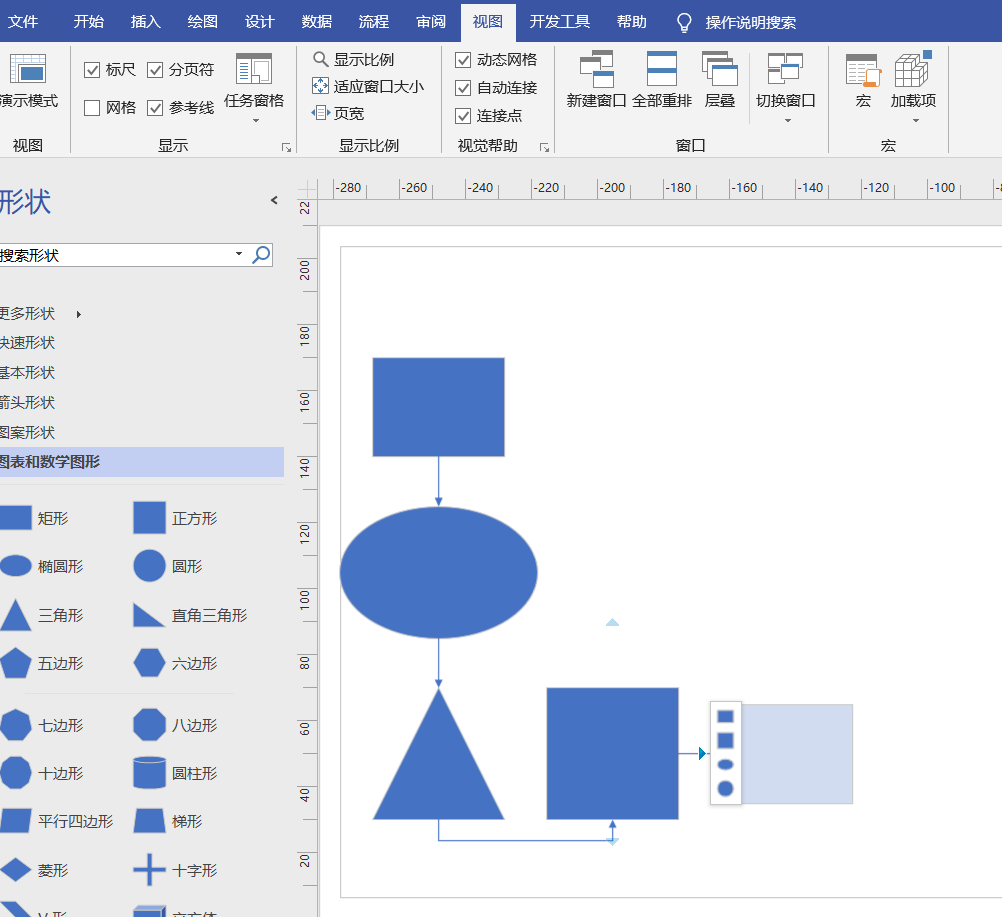Image resolution: width=1002 pixels, height=917 pixels.
Task: Select the Cross (十字形) shape stencil
Action: (x=175, y=870)
